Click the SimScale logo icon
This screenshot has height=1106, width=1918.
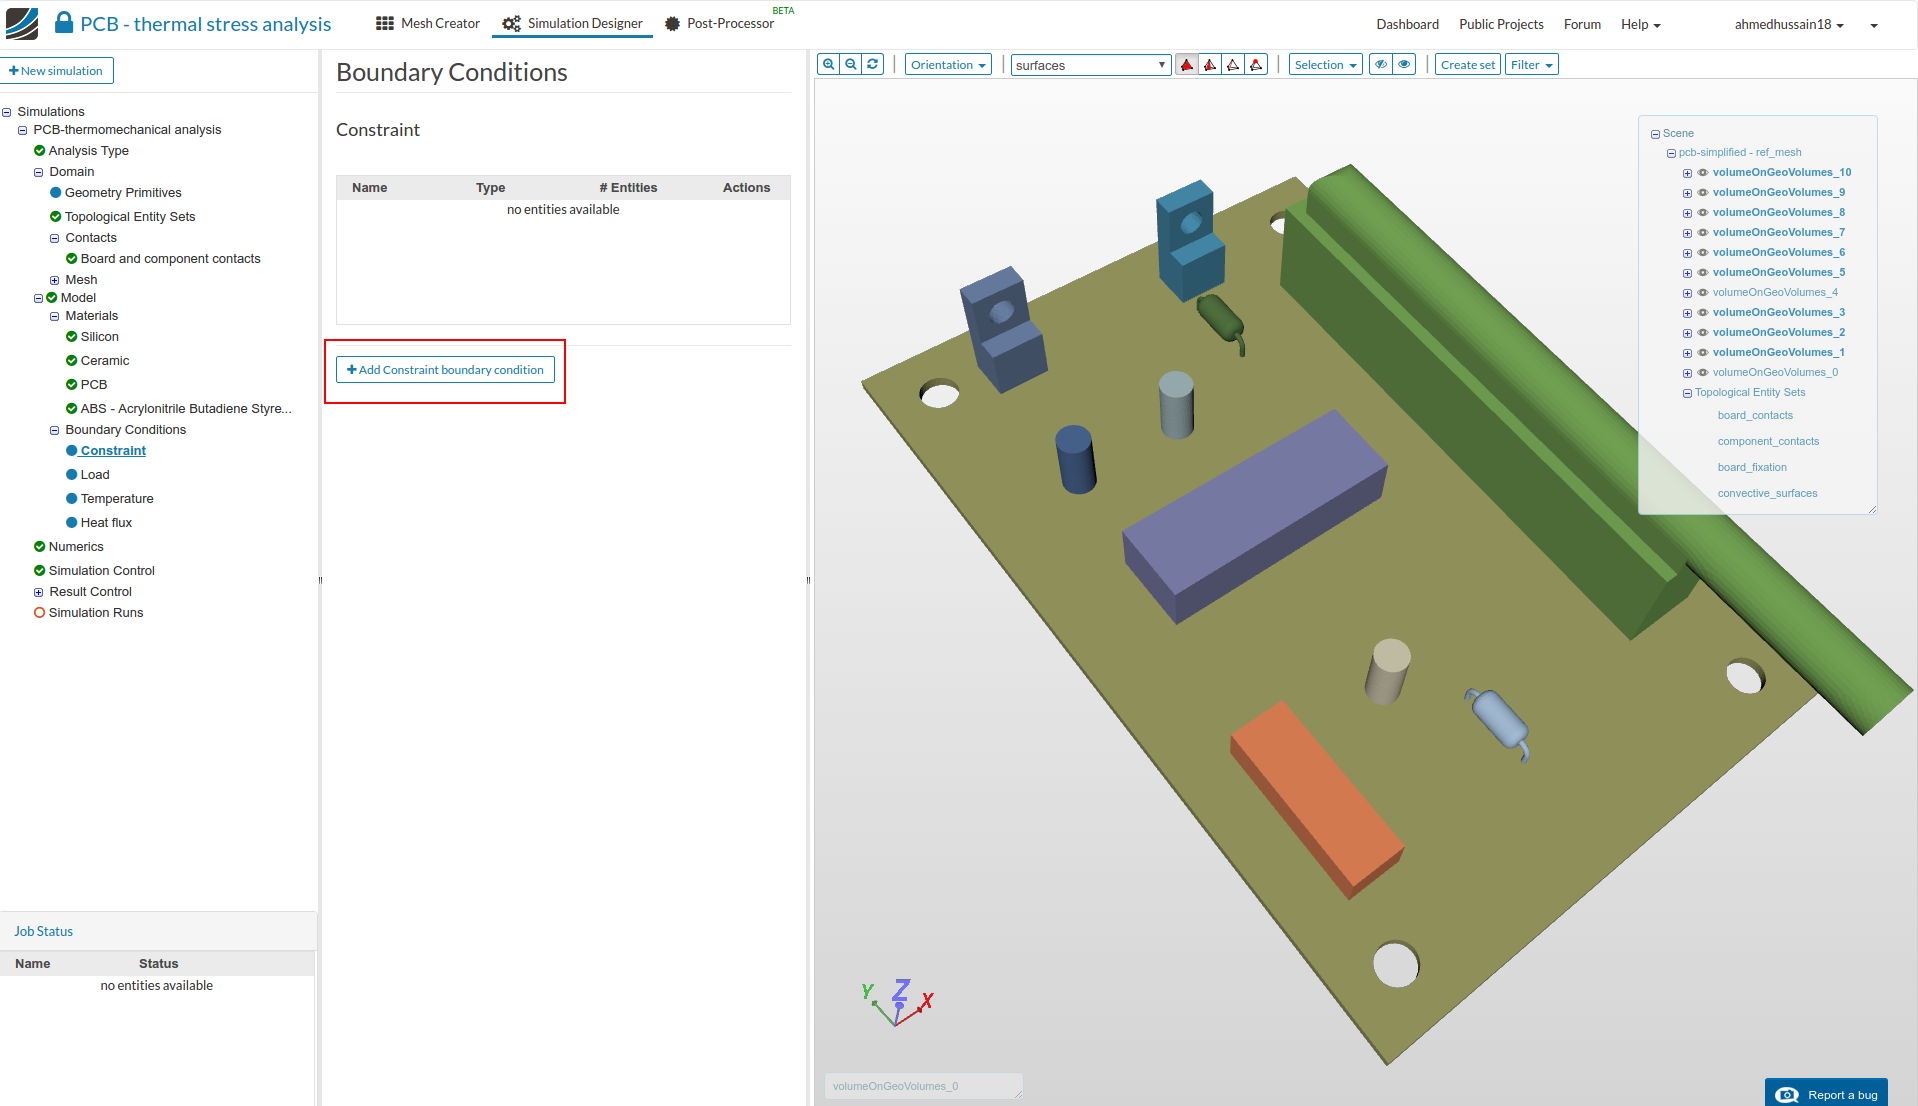22,23
